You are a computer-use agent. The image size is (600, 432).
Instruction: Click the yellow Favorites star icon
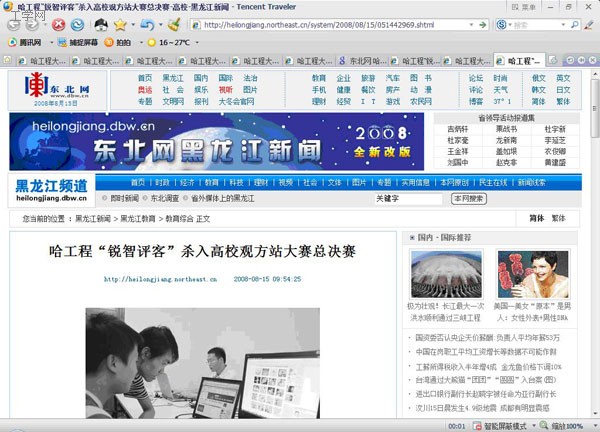[120, 24]
